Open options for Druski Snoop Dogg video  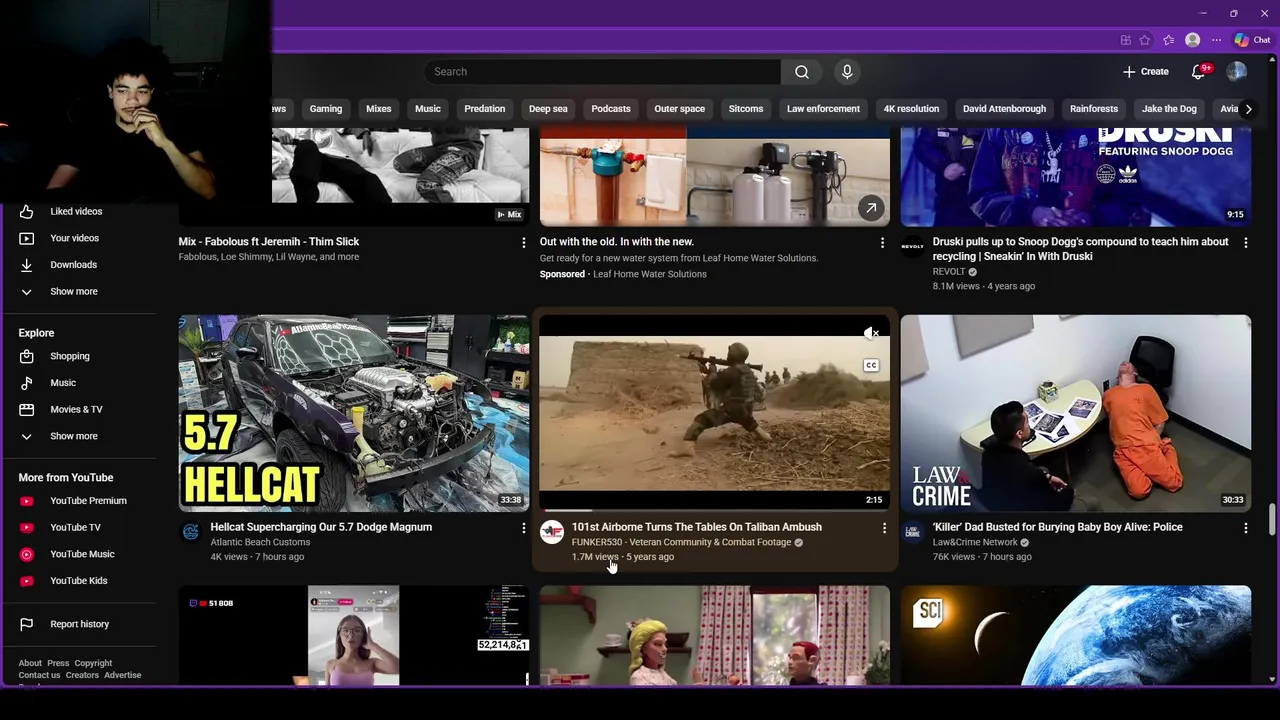click(x=1245, y=243)
